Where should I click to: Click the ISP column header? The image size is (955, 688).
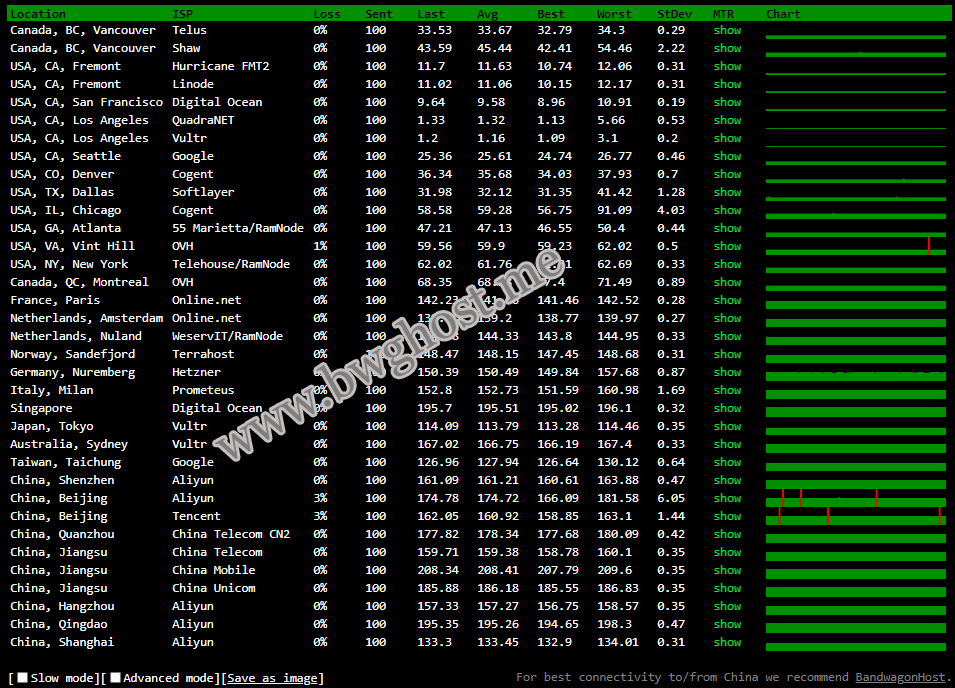click(x=183, y=13)
